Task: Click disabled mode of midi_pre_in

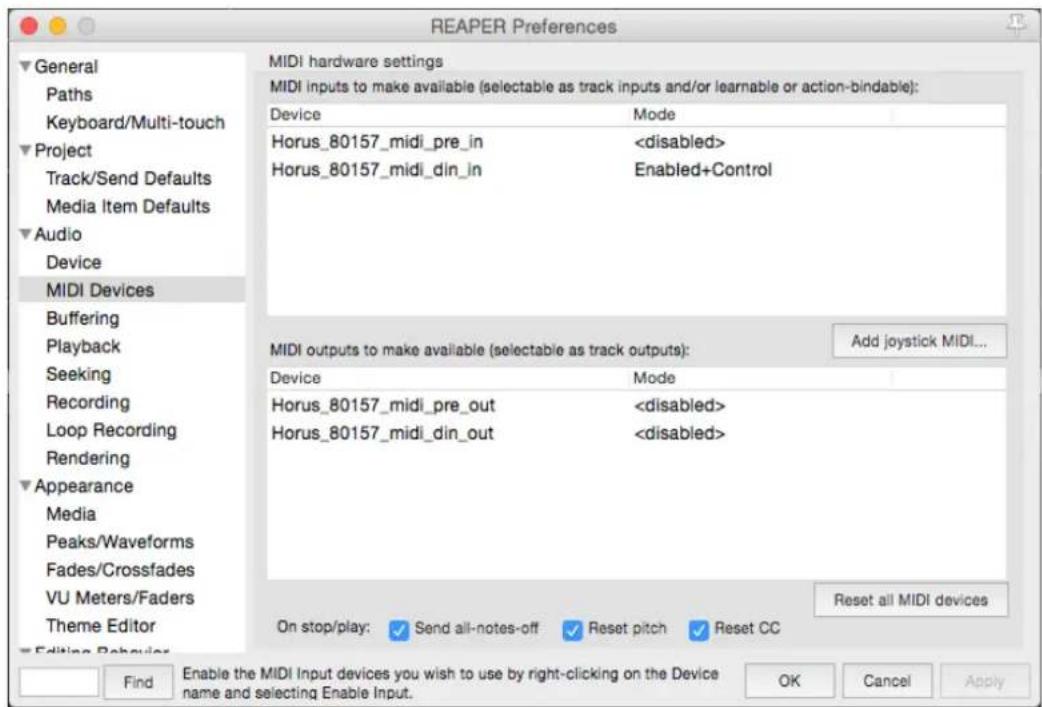Action: (679, 142)
